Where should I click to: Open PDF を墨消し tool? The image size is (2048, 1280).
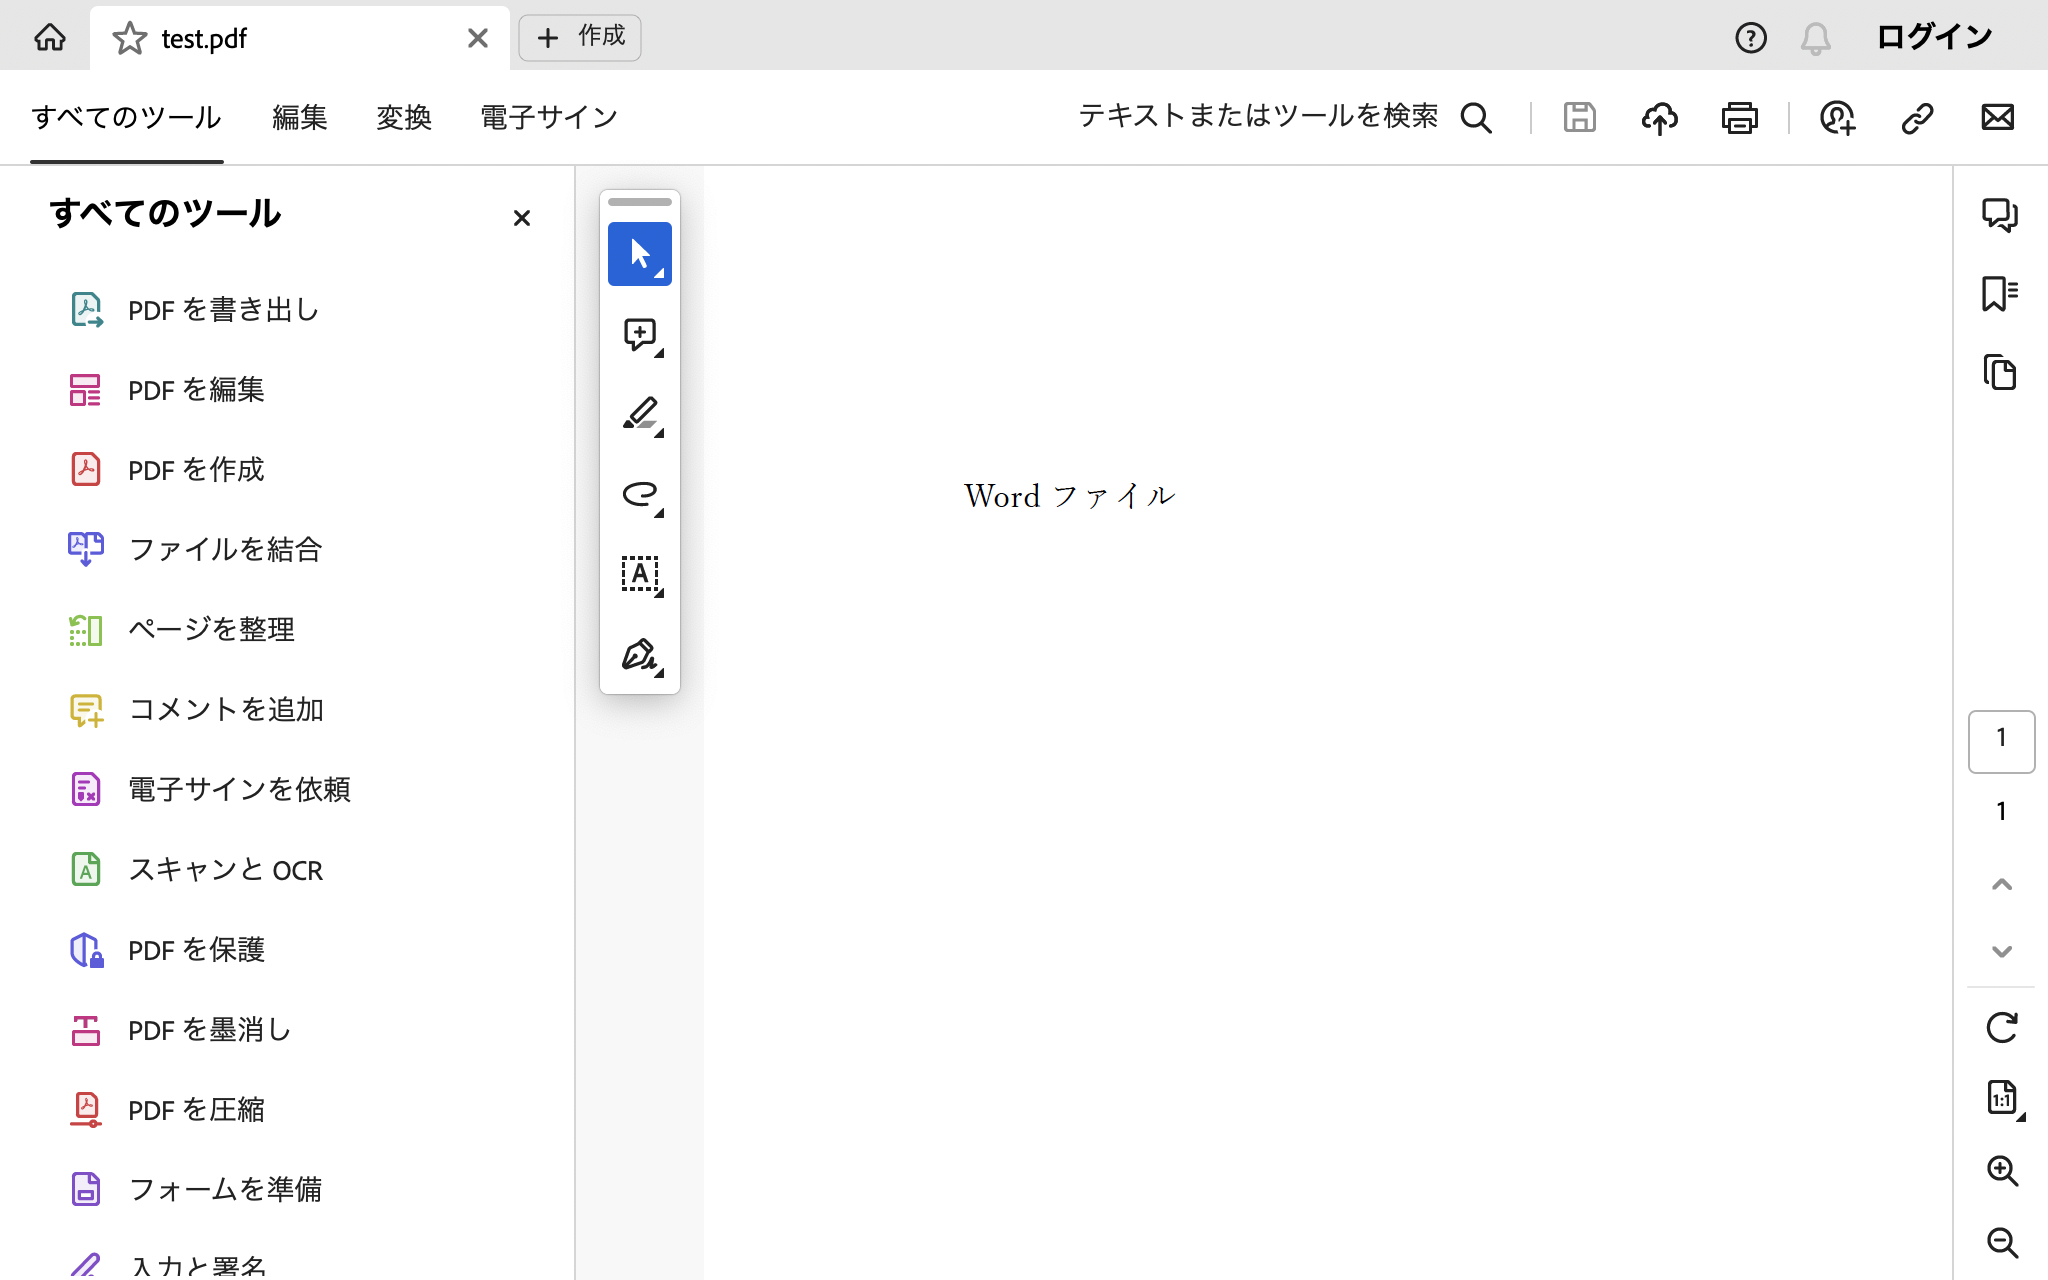point(209,1030)
